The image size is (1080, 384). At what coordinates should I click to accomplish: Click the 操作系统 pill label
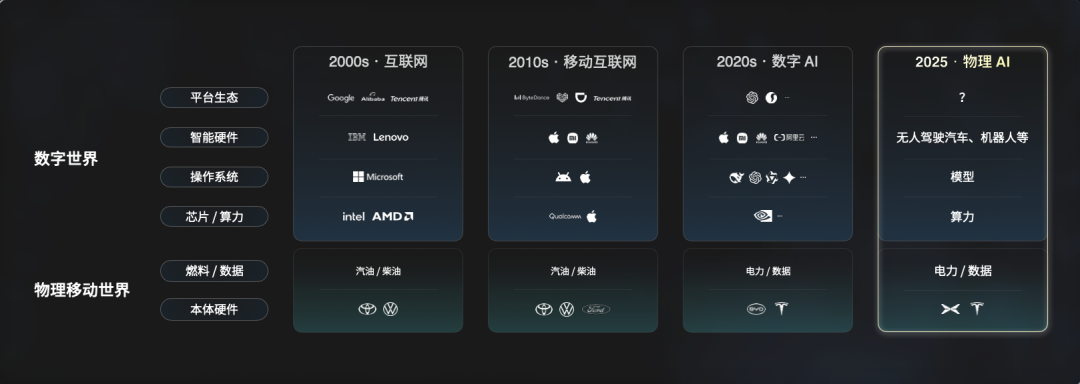214,177
